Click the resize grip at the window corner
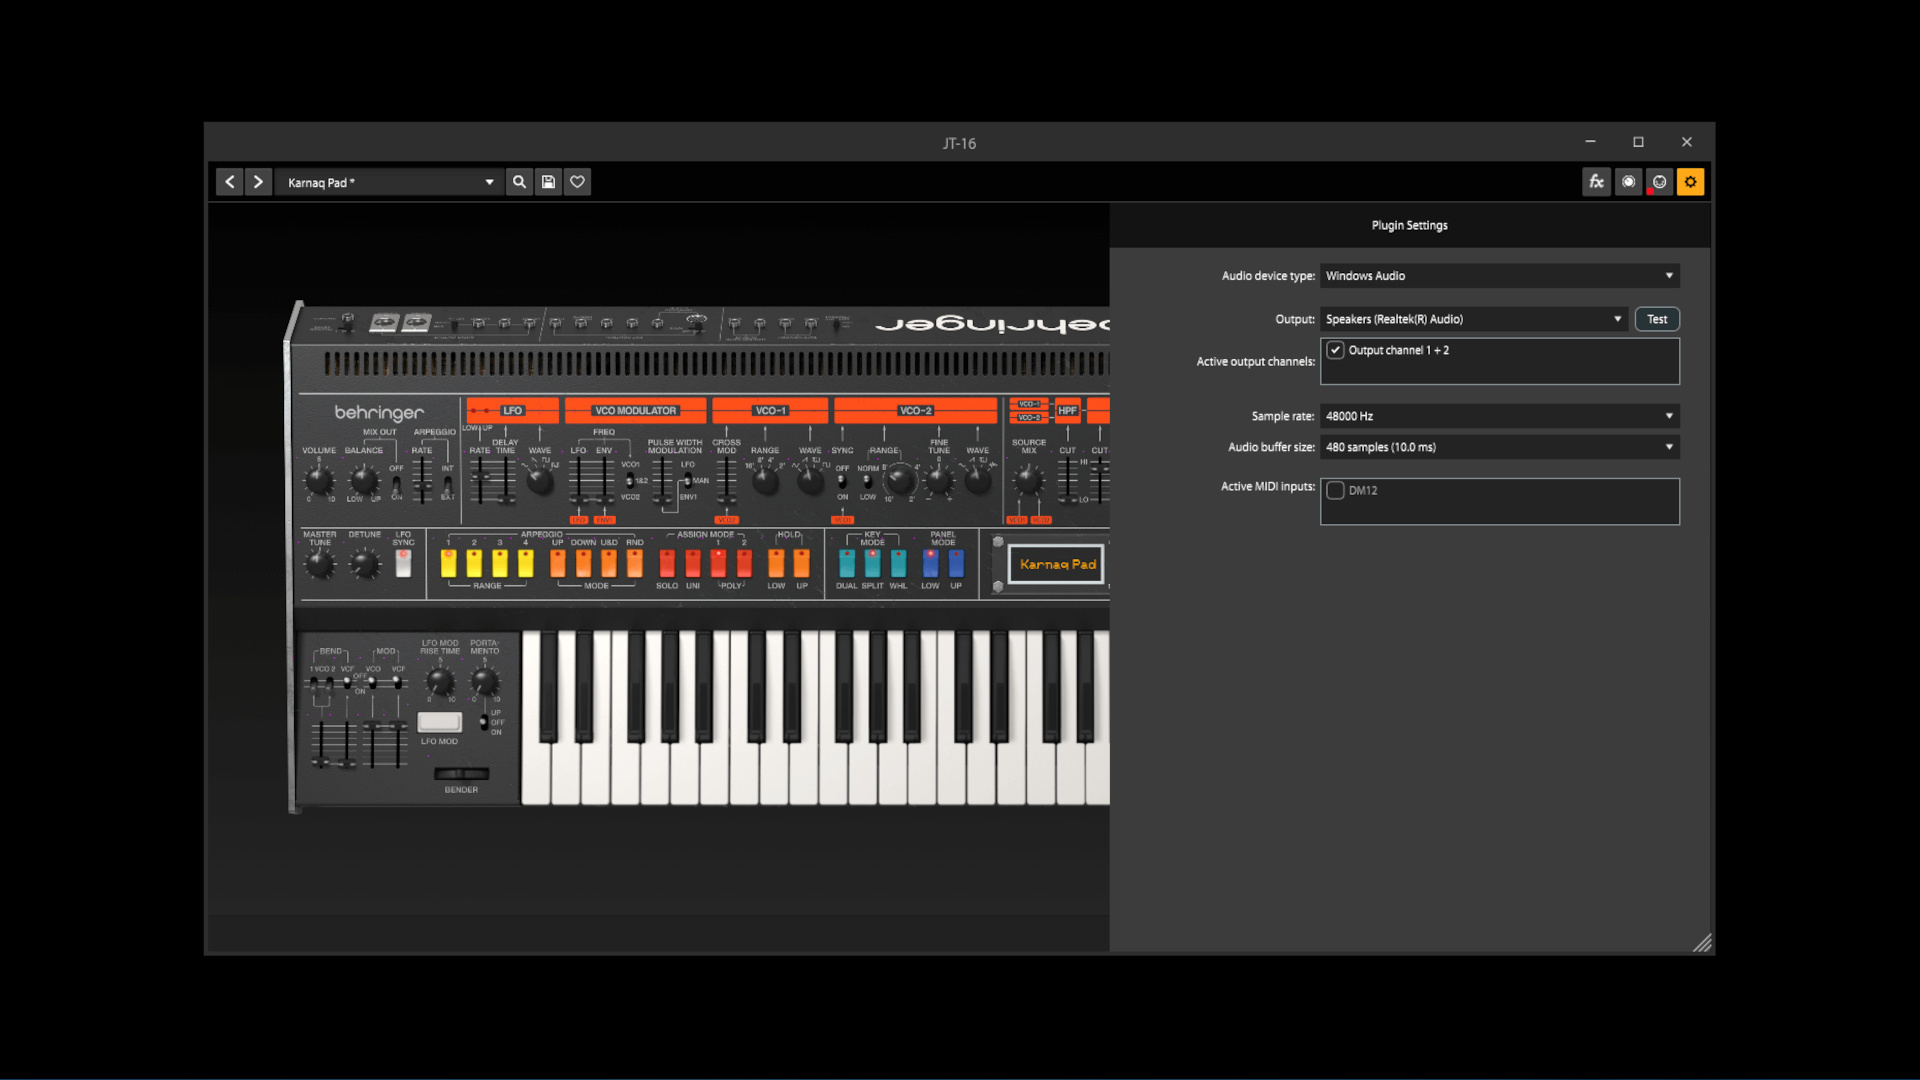The height and width of the screenshot is (1080, 1920). [x=1702, y=943]
